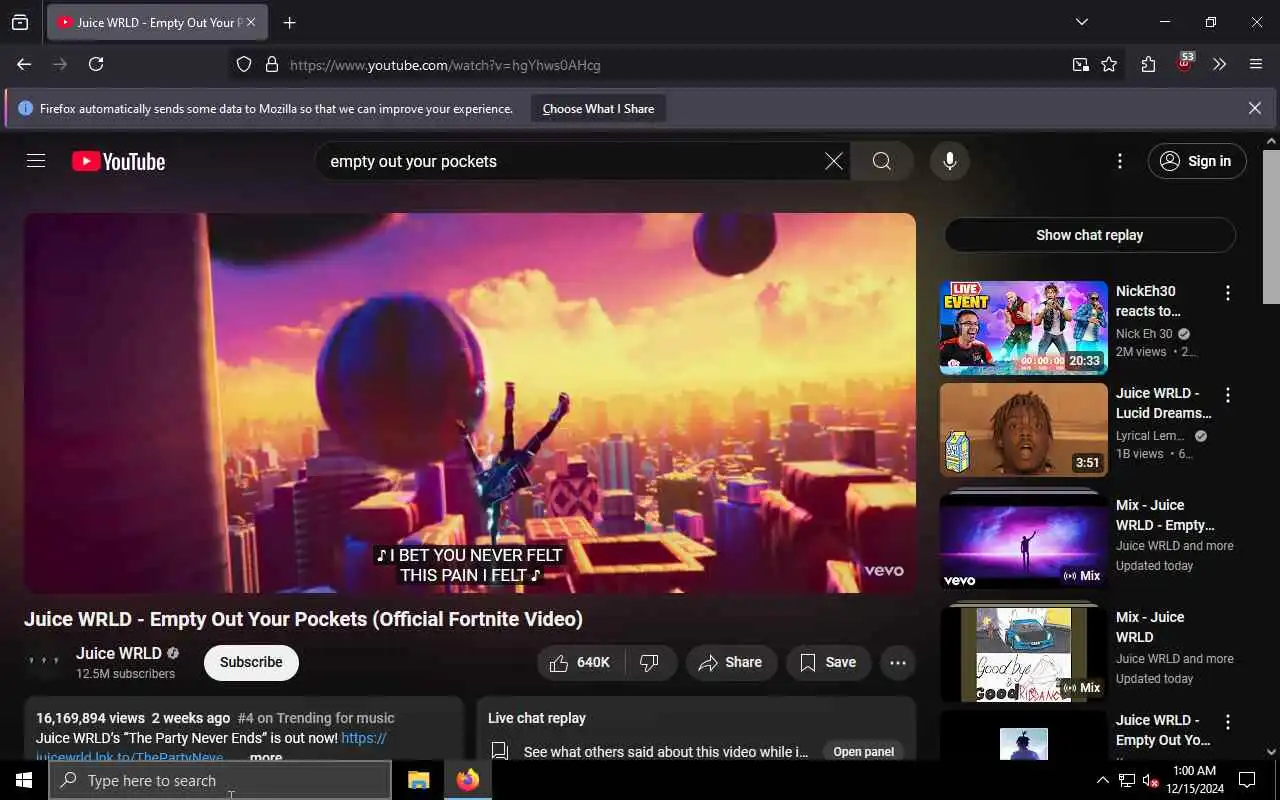Open Firefox View recent browsing icon

click(x=20, y=22)
